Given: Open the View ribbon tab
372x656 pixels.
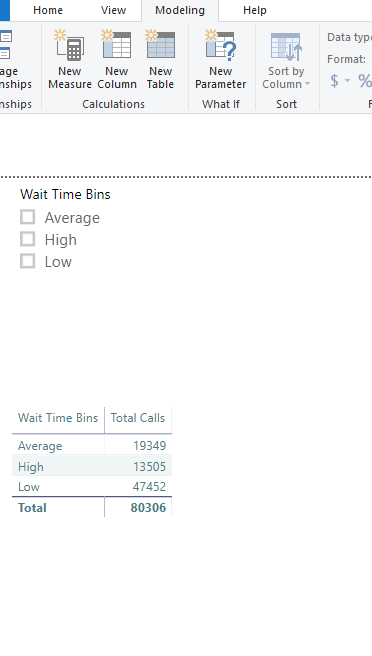Looking at the screenshot, I should pyautogui.click(x=113, y=10).
